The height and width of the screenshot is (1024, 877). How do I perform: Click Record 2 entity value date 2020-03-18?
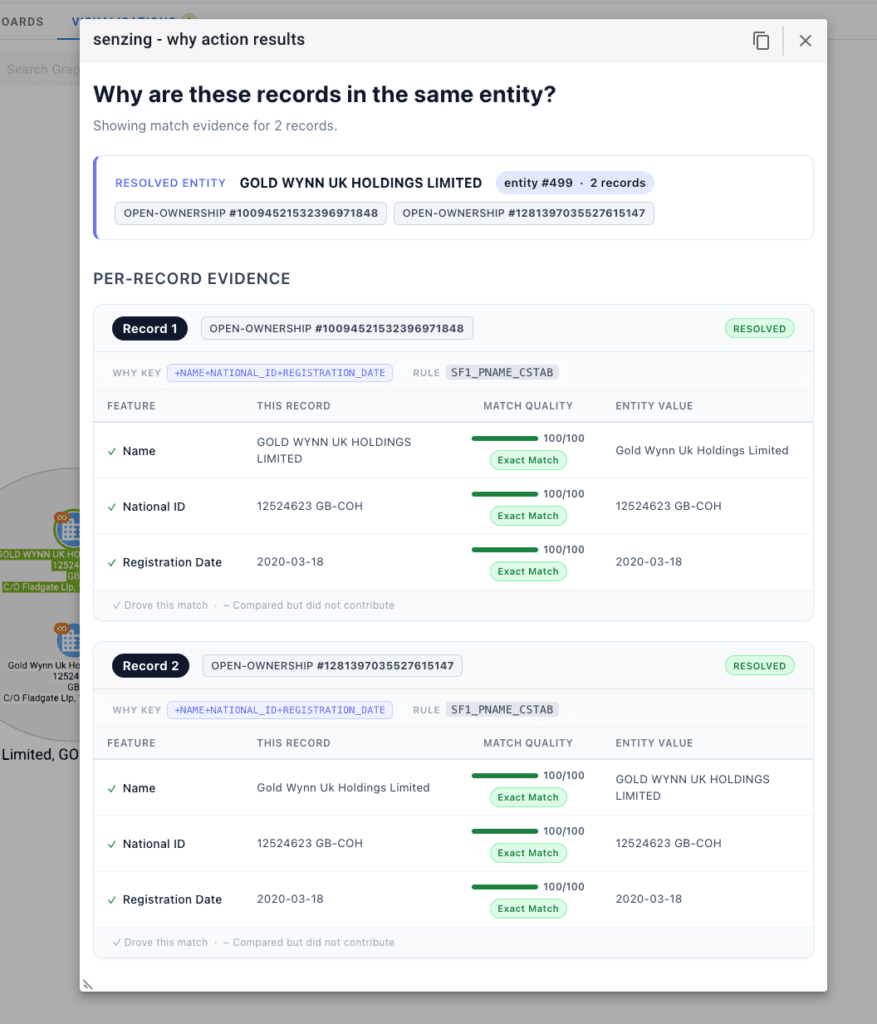point(648,899)
